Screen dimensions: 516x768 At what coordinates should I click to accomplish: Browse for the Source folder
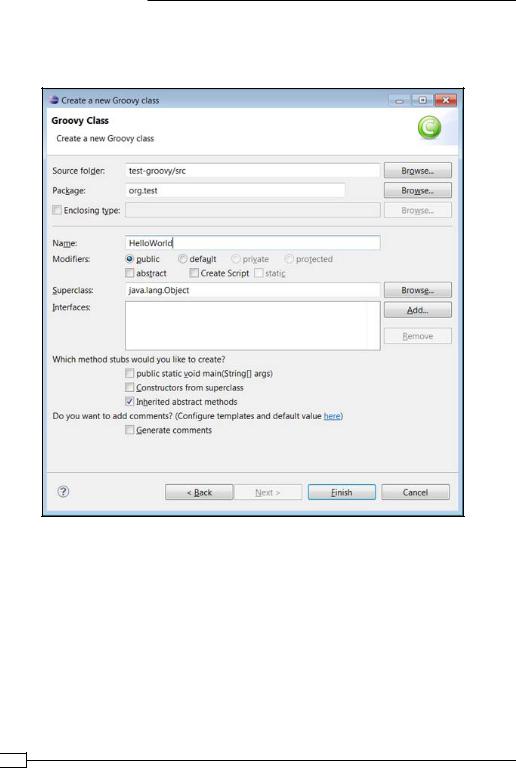418,170
